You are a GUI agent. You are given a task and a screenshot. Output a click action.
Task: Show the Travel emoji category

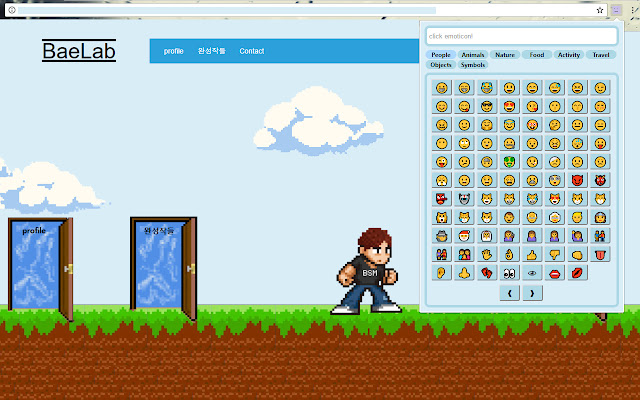click(601, 55)
